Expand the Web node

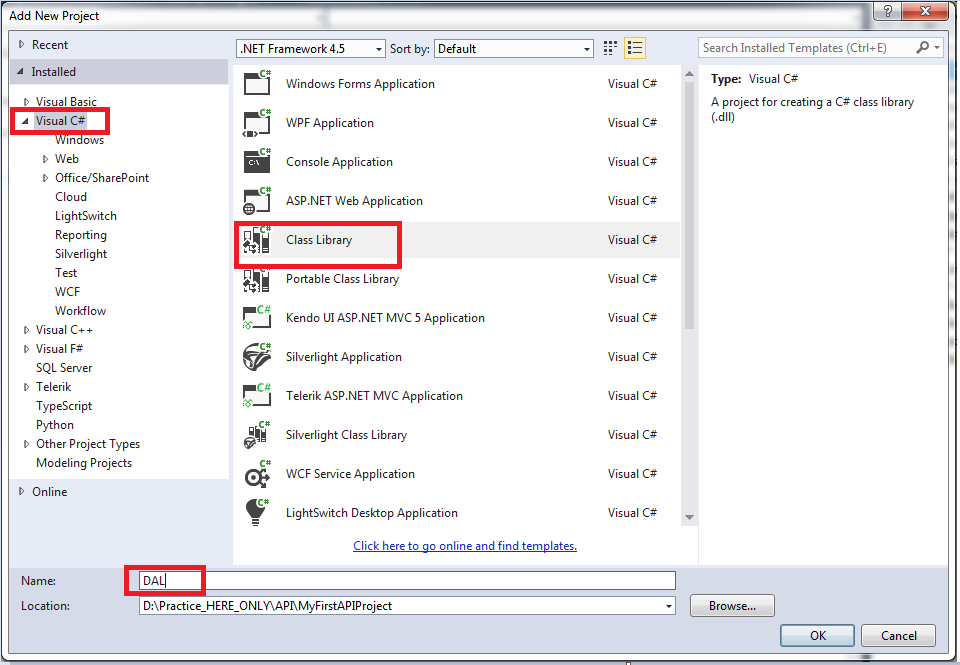pos(45,159)
